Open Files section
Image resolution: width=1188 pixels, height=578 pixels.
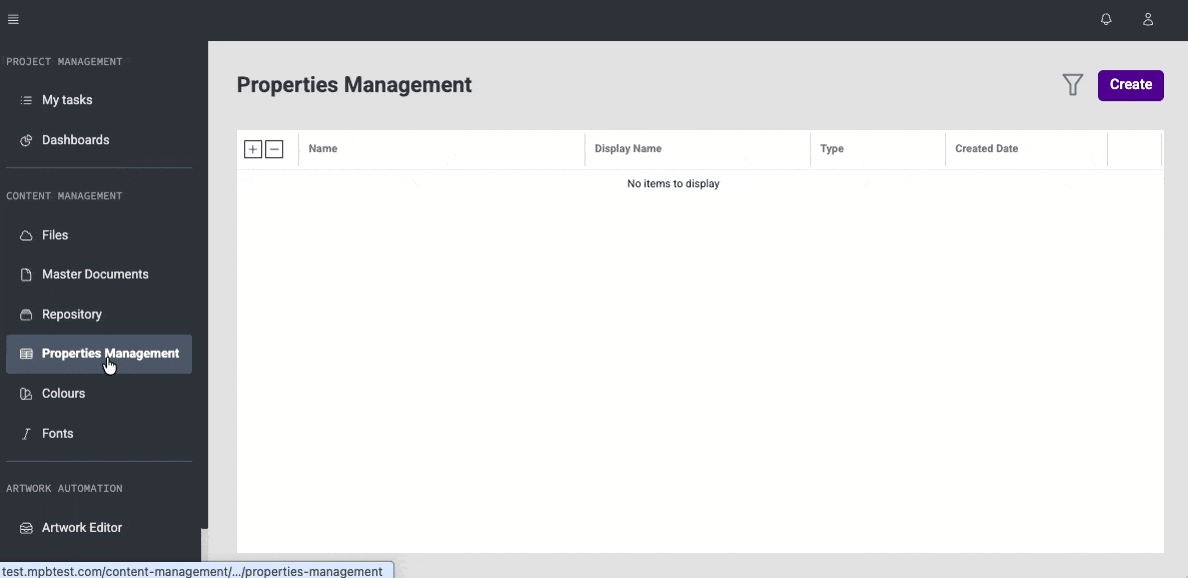coord(98,236)
